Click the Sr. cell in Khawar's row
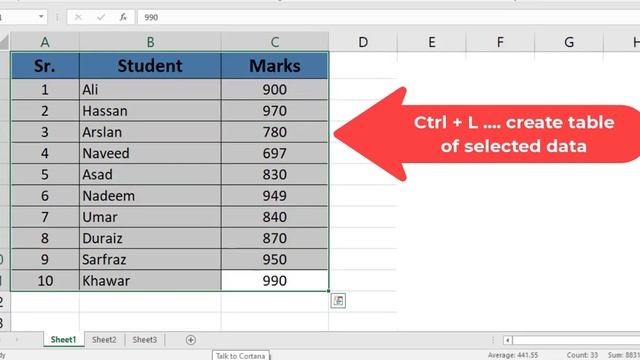Image resolution: width=640 pixels, height=360 pixels. [45, 280]
